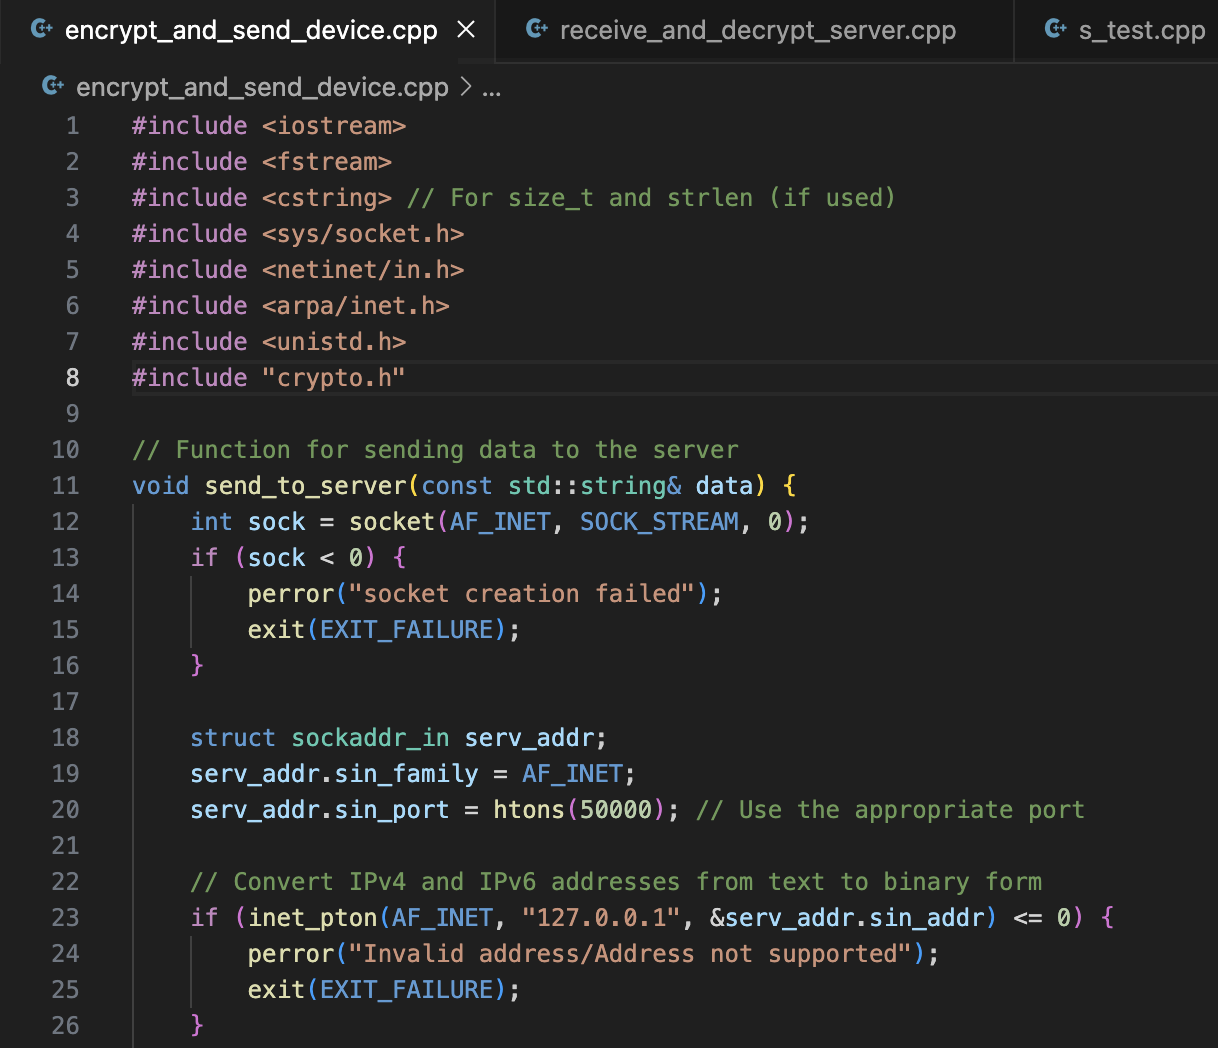Open the breadcrumb ellipsis symbol list

click(492, 88)
